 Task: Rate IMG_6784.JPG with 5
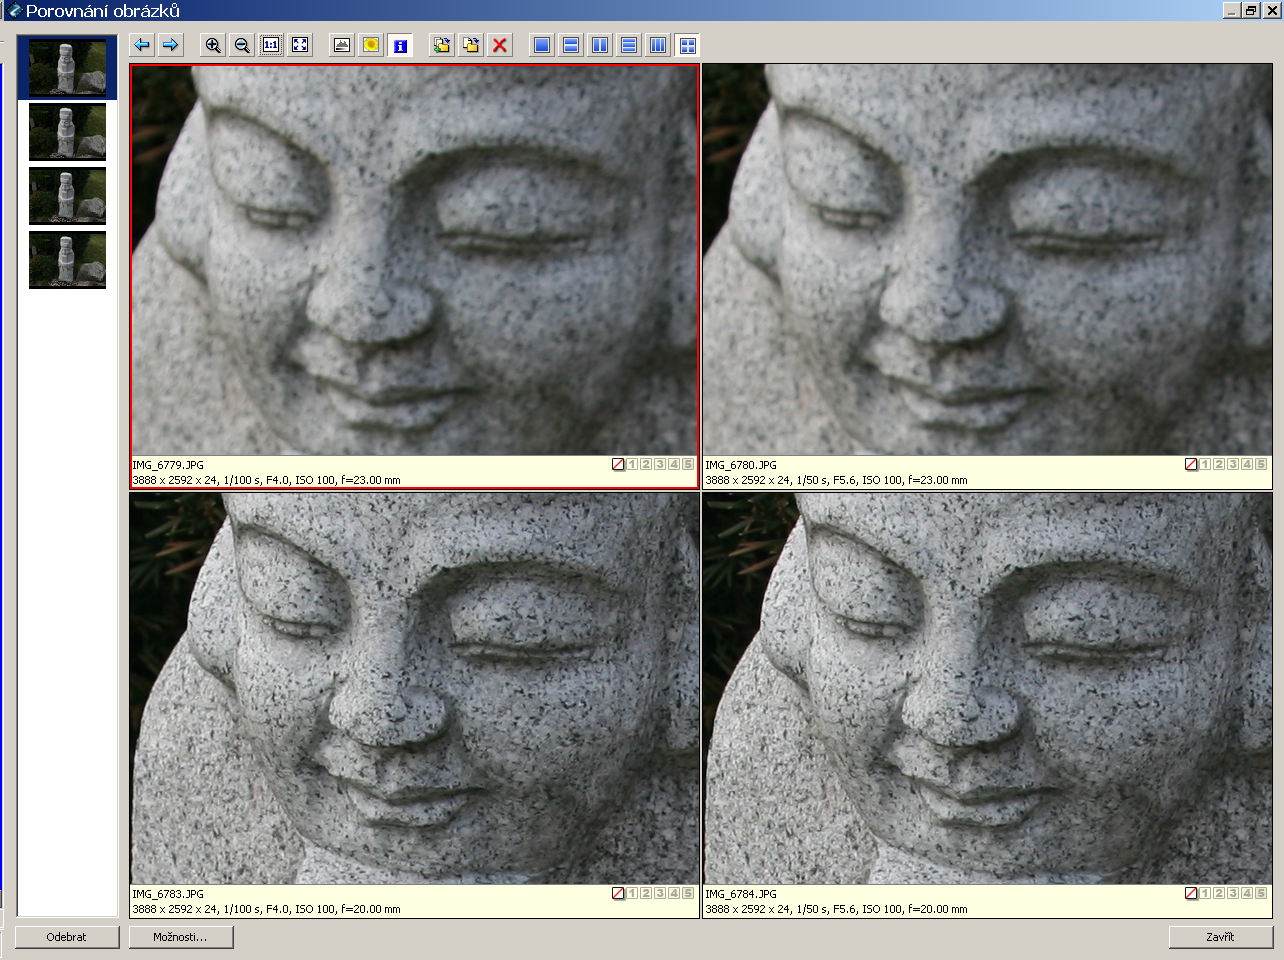1261,893
